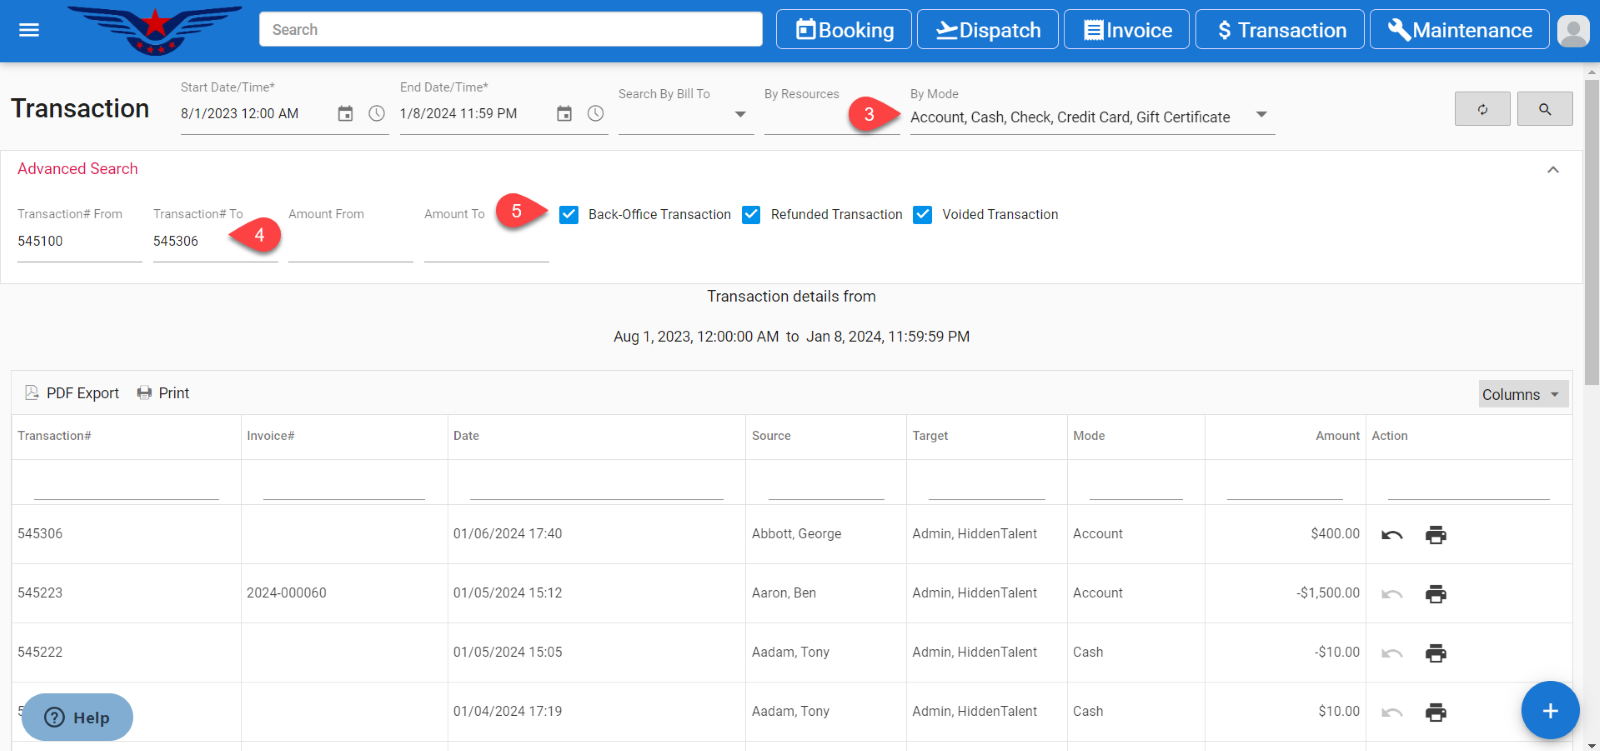
Task: Open the By Mode dropdown
Action: 1261,115
